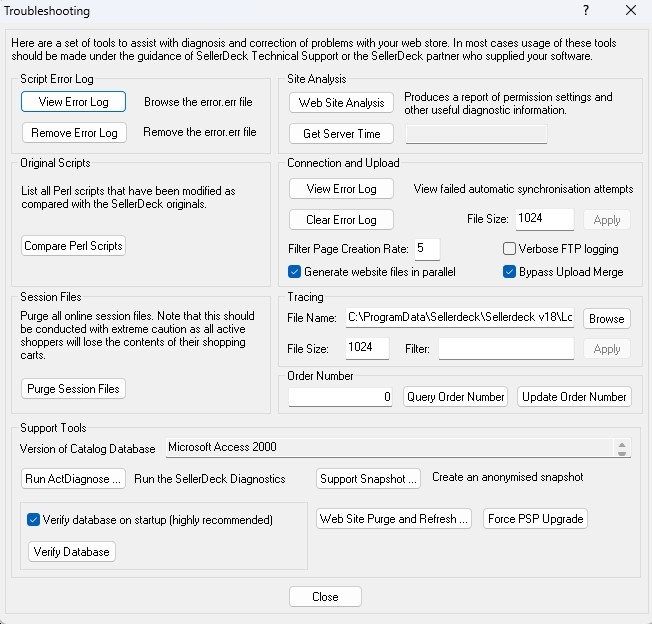The image size is (652, 624).
Task: Click the Order Number input field
Action: coord(342,397)
